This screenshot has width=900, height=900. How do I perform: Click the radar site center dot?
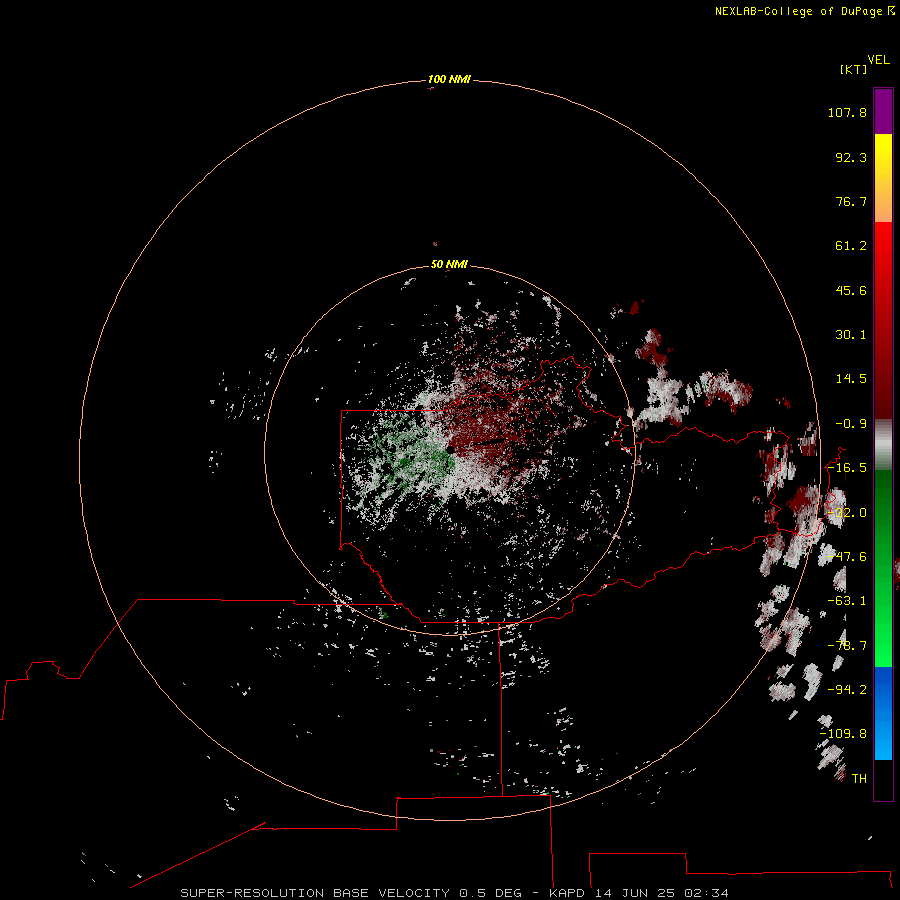(451, 450)
